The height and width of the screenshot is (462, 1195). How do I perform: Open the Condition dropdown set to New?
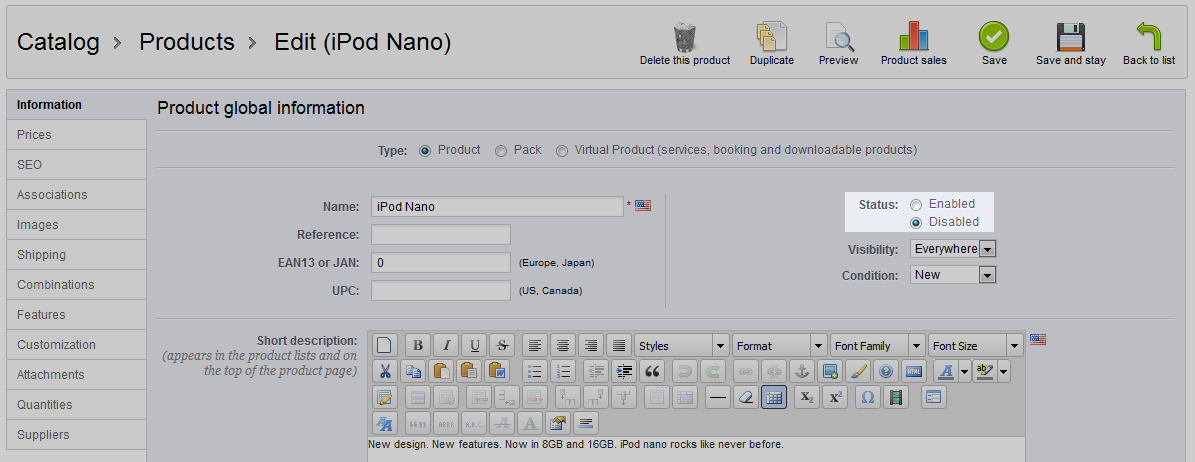(x=953, y=274)
